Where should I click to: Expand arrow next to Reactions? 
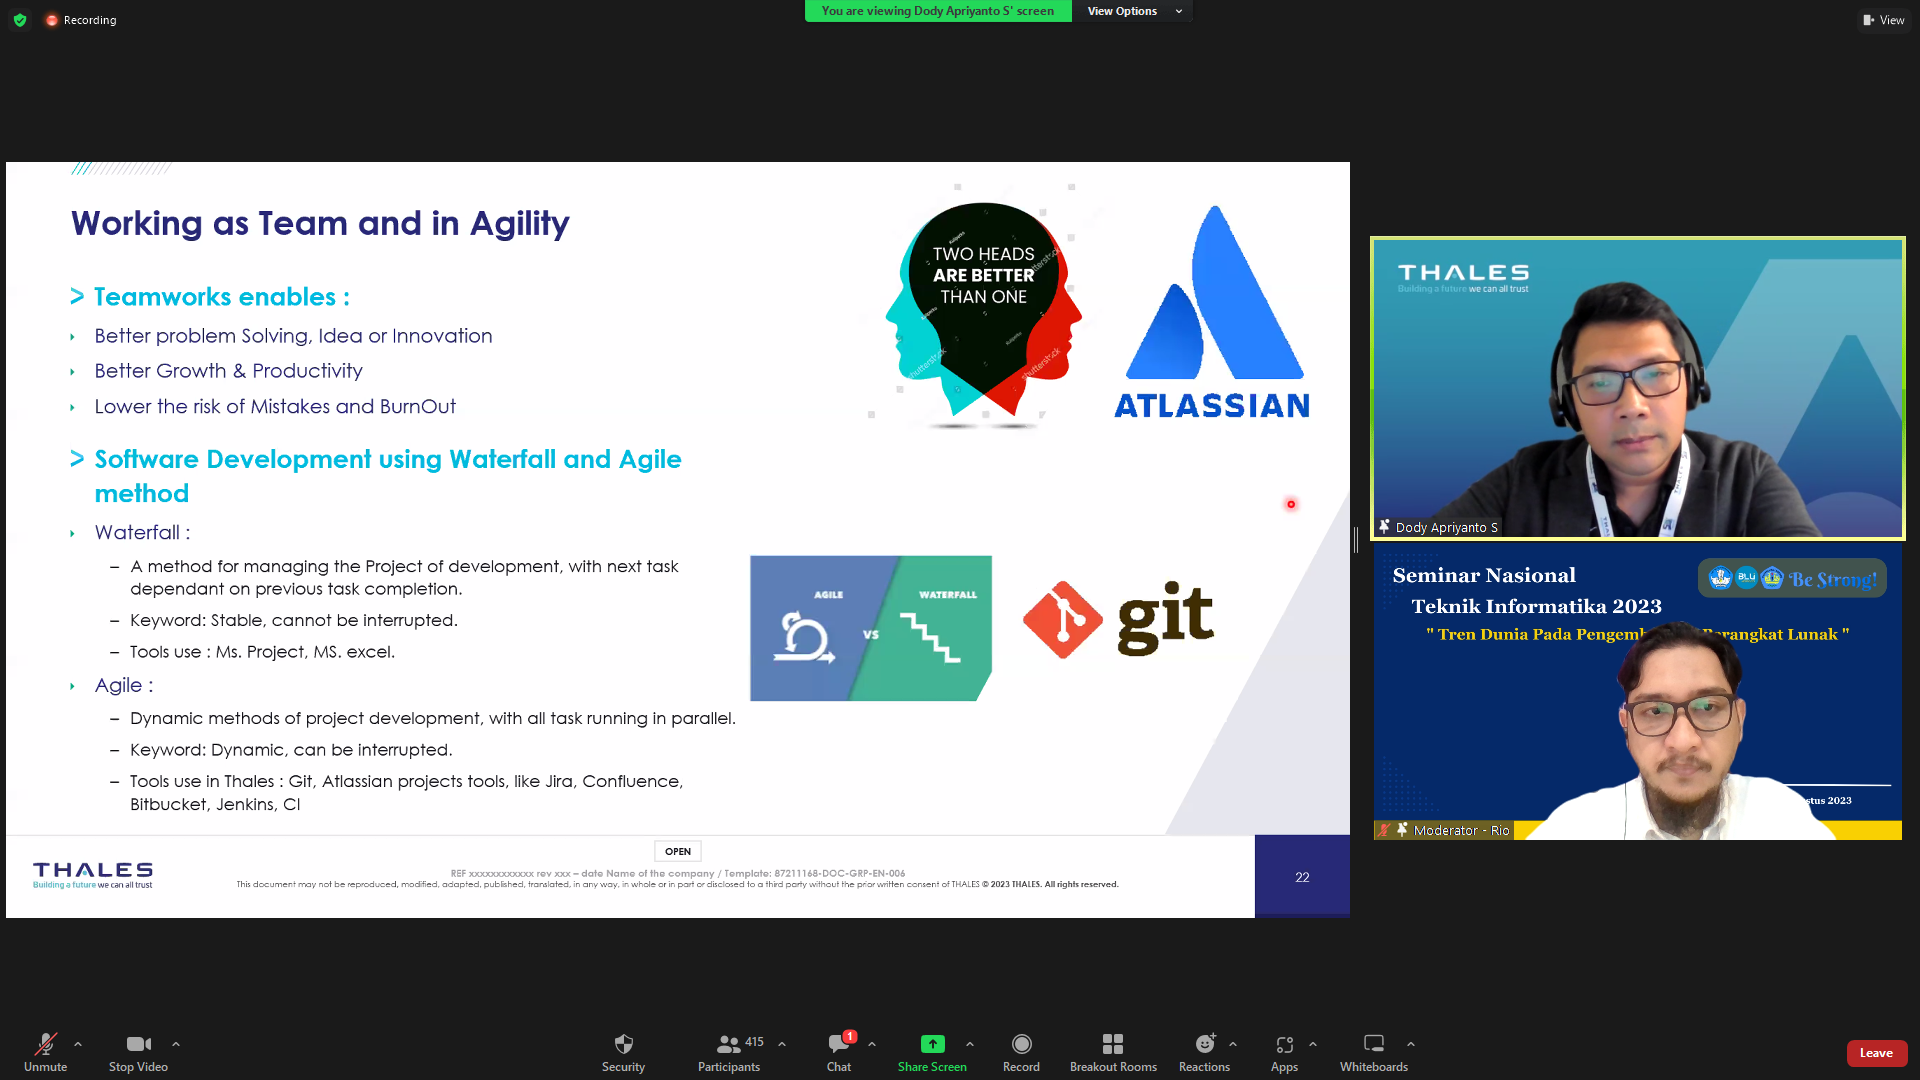click(x=1233, y=1044)
